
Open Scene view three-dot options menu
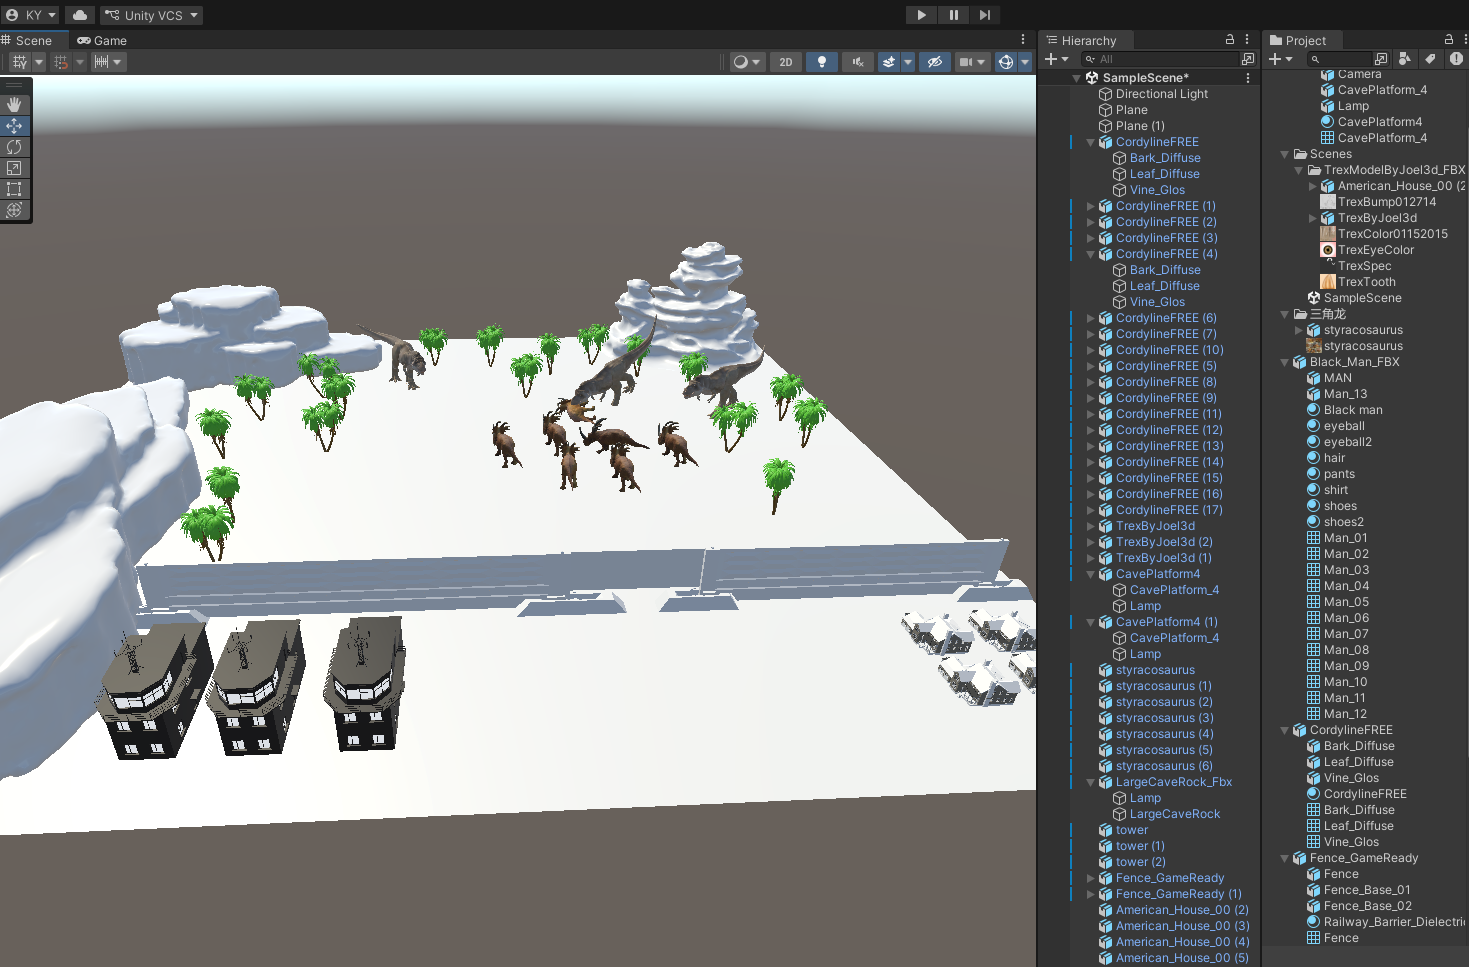pyautogui.click(x=1023, y=40)
